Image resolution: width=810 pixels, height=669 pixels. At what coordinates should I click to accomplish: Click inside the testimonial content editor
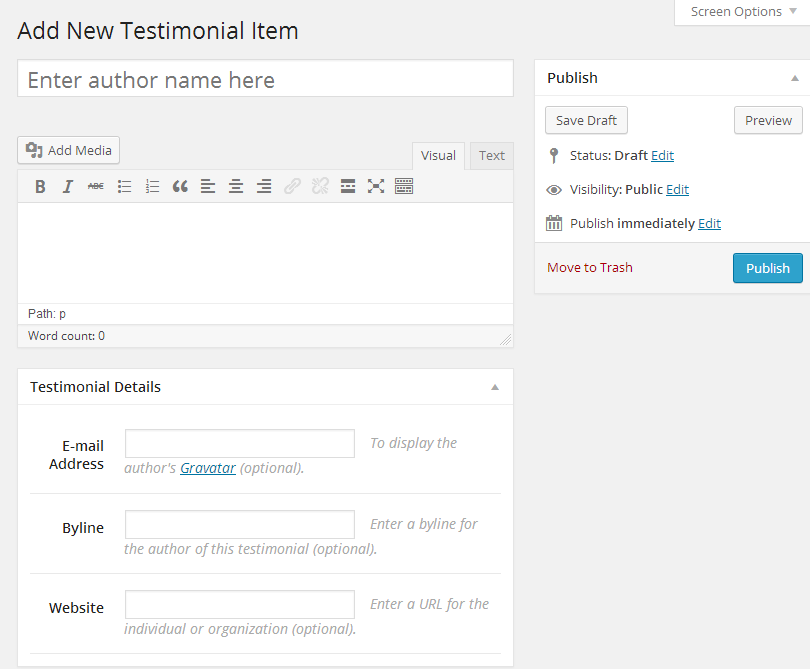(266, 253)
